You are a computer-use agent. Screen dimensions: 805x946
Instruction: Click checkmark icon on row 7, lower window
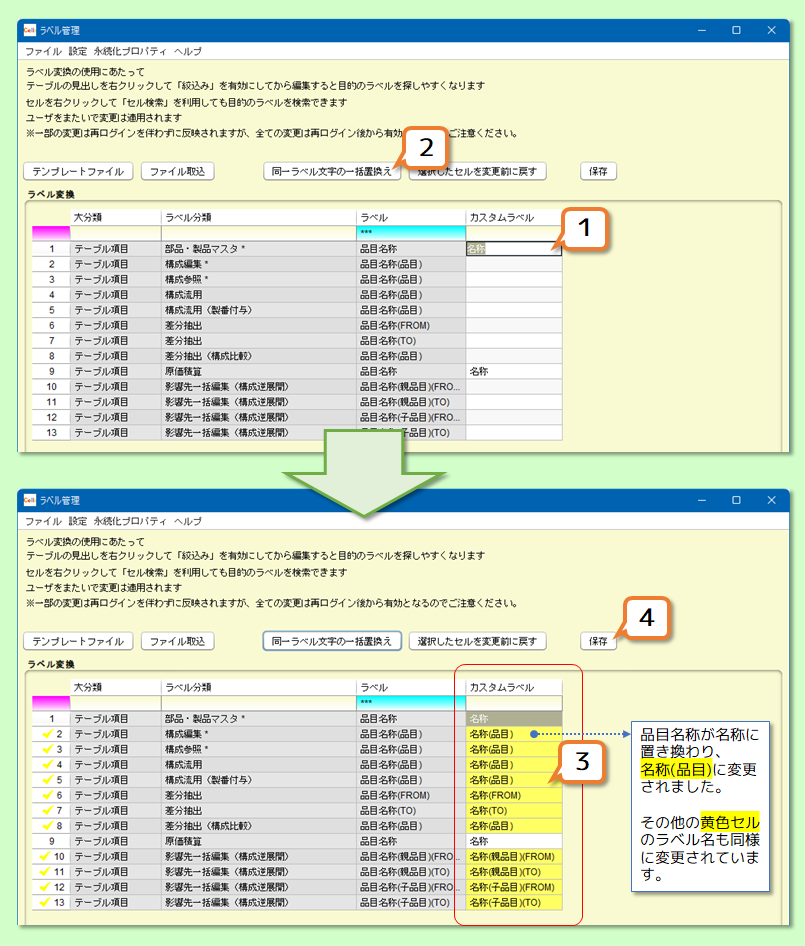click(x=47, y=810)
